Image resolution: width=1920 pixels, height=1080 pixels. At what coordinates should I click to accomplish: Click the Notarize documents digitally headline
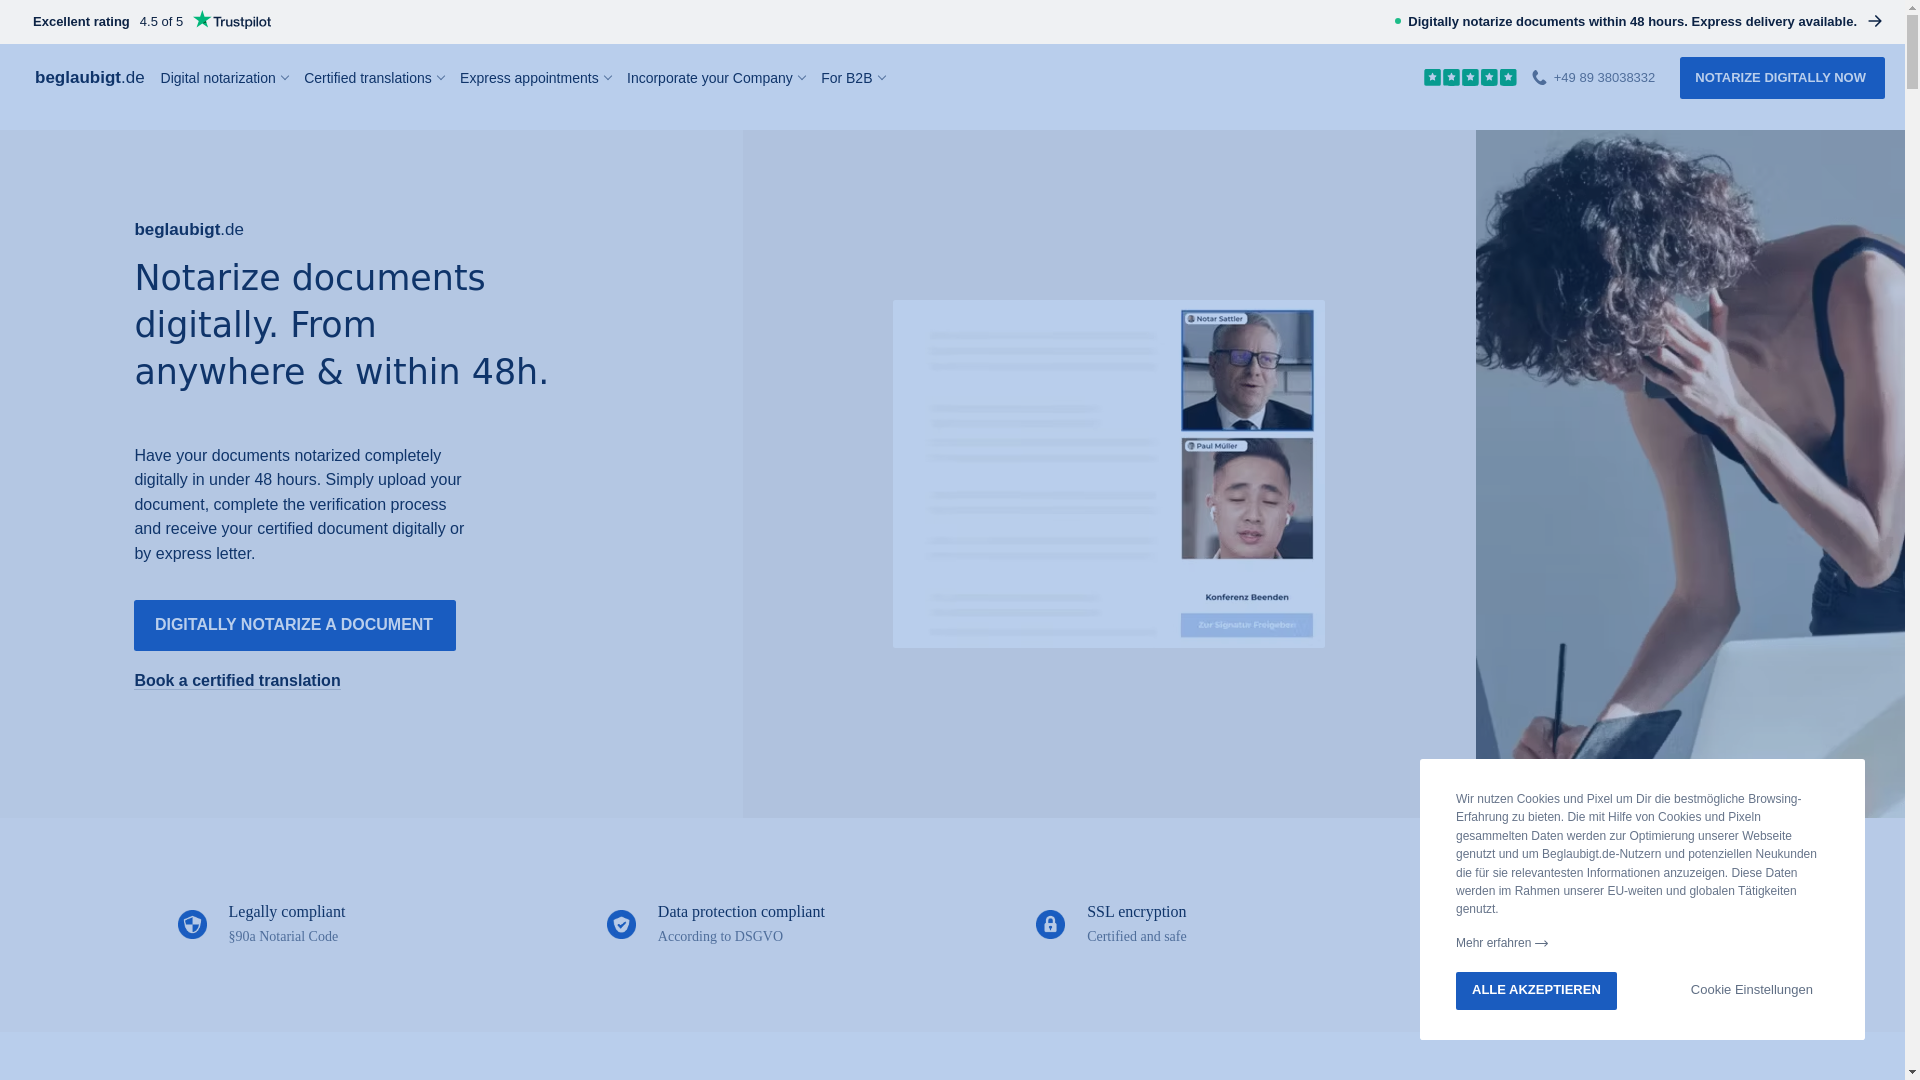(x=341, y=325)
